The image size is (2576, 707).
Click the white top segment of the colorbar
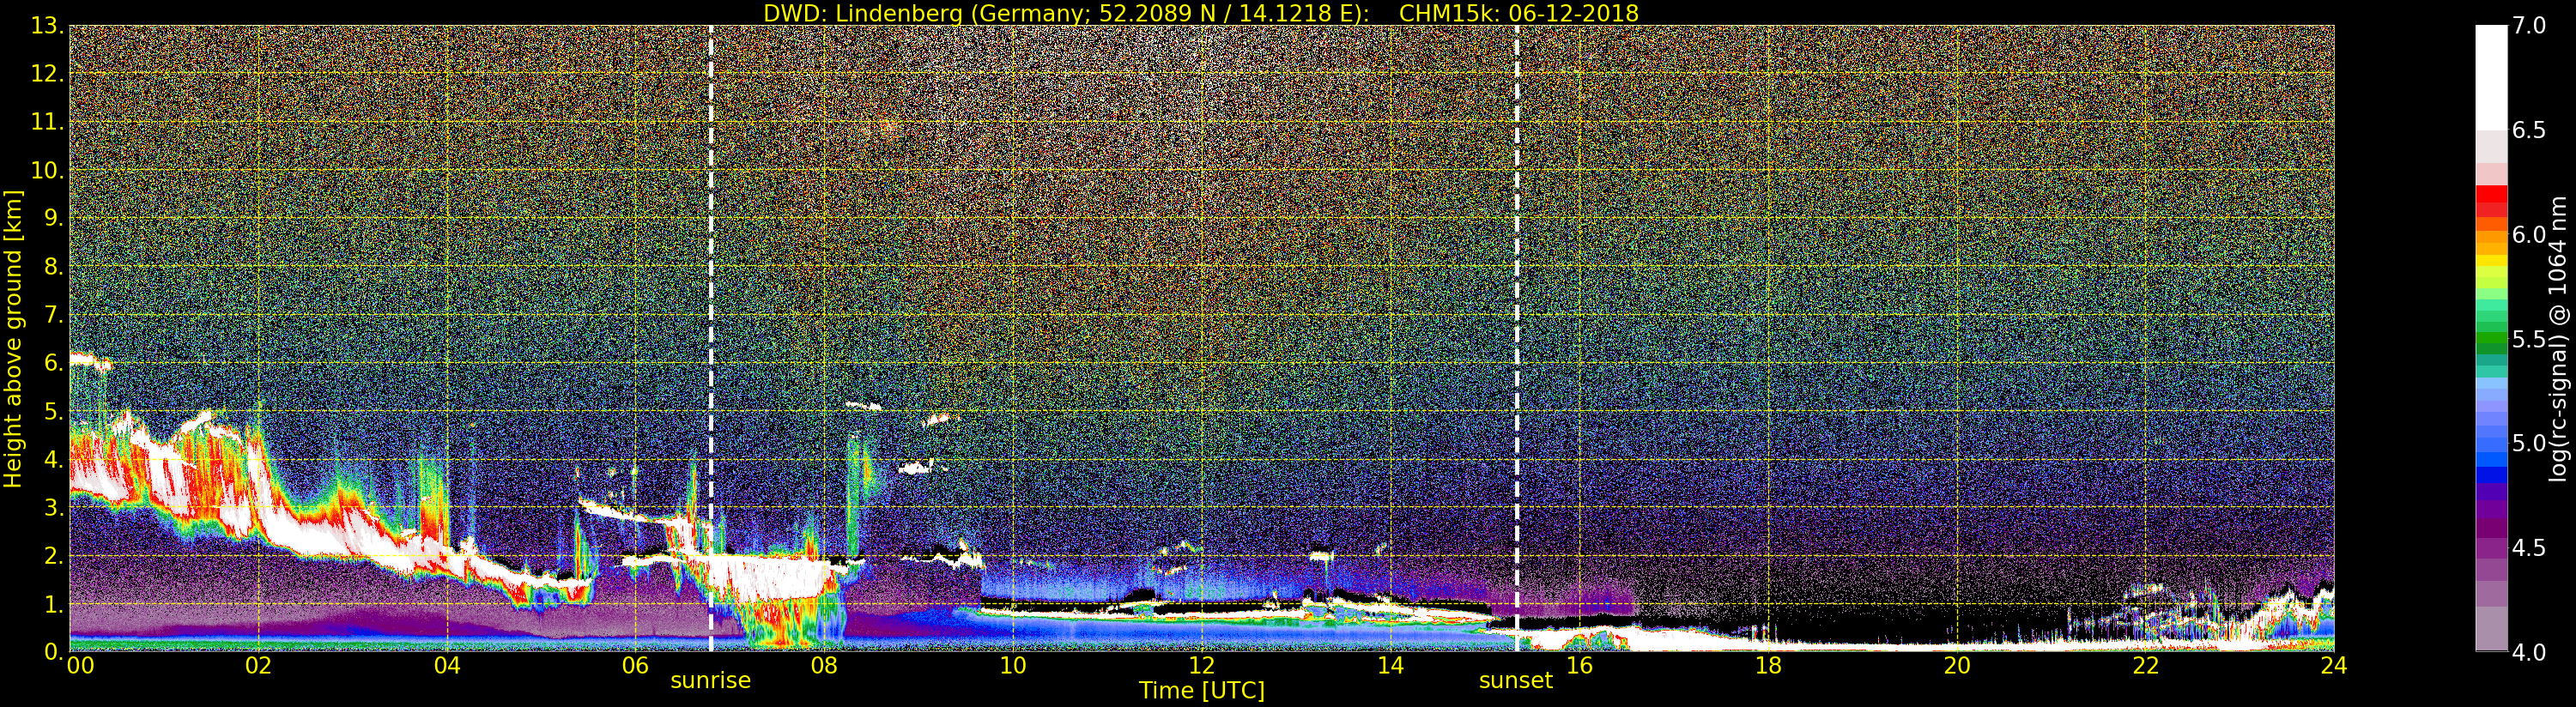tap(2491, 78)
